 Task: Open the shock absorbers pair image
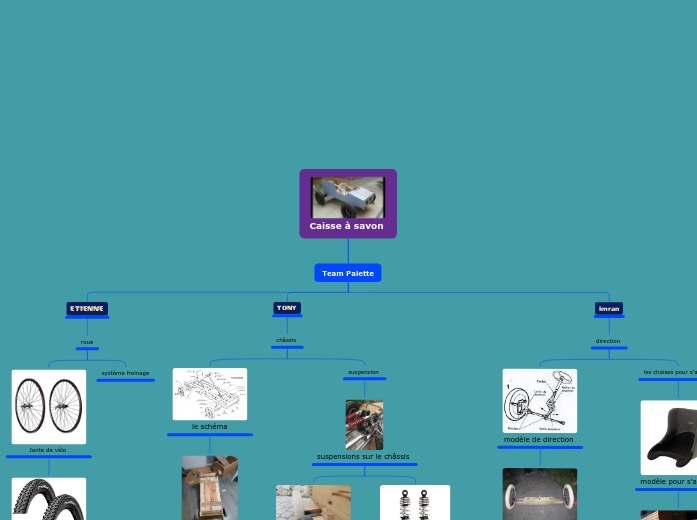(415, 502)
